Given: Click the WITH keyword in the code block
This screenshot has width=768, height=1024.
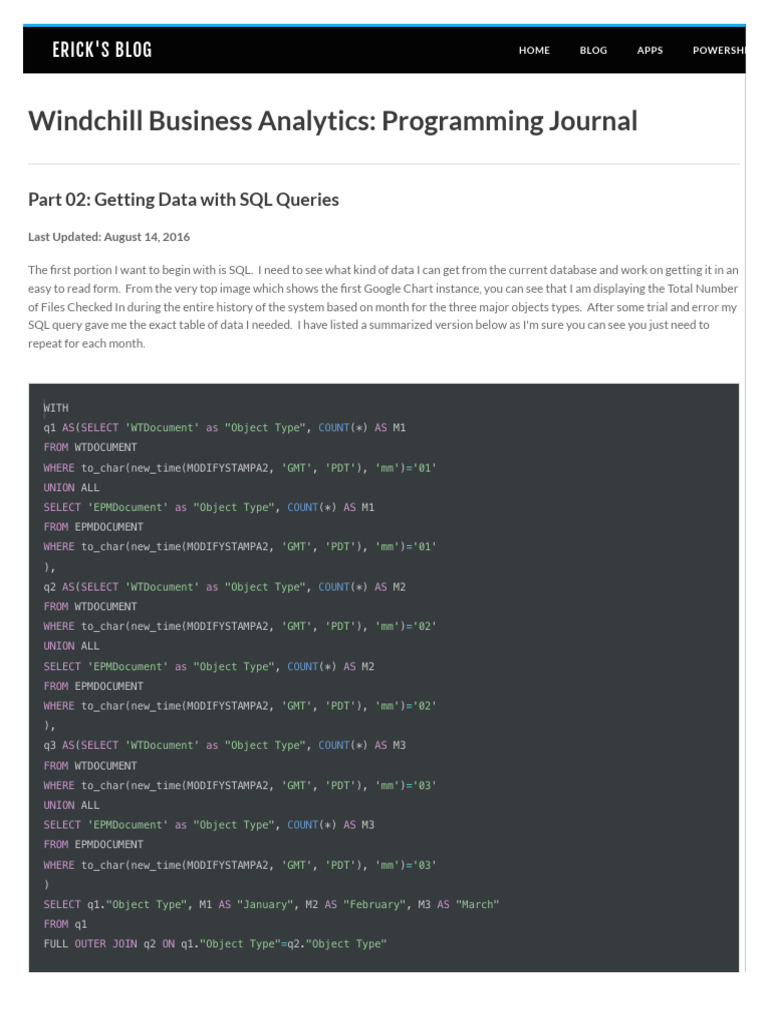Looking at the screenshot, I should [56, 408].
